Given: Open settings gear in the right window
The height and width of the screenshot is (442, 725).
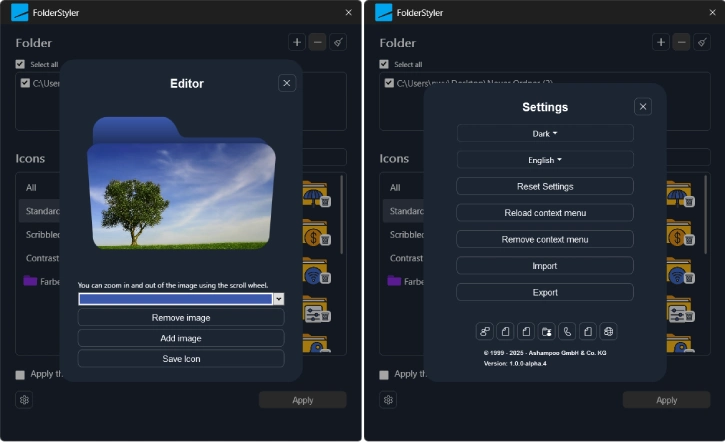Looking at the screenshot, I should [388, 399].
